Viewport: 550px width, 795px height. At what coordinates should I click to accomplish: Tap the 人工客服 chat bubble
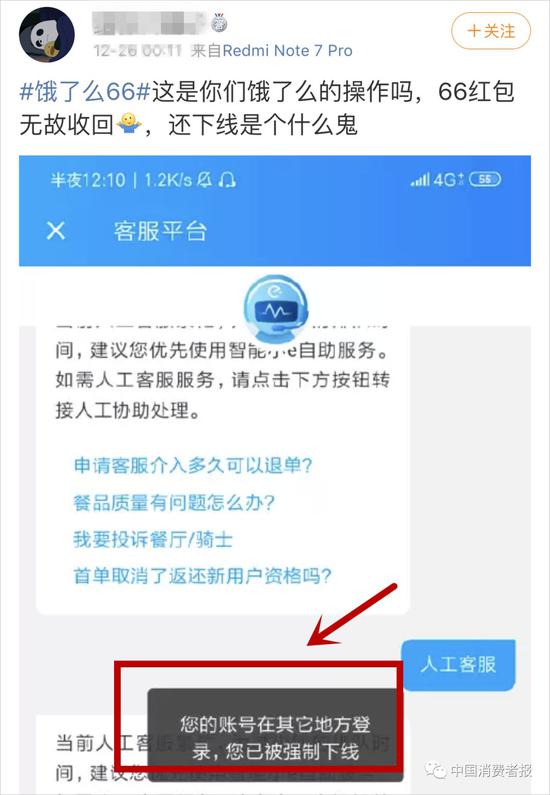[x=458, y=665]
